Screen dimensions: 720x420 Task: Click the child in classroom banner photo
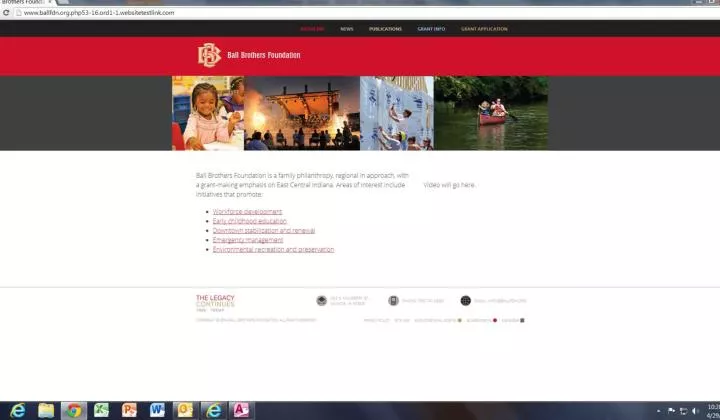coord(208,113)
